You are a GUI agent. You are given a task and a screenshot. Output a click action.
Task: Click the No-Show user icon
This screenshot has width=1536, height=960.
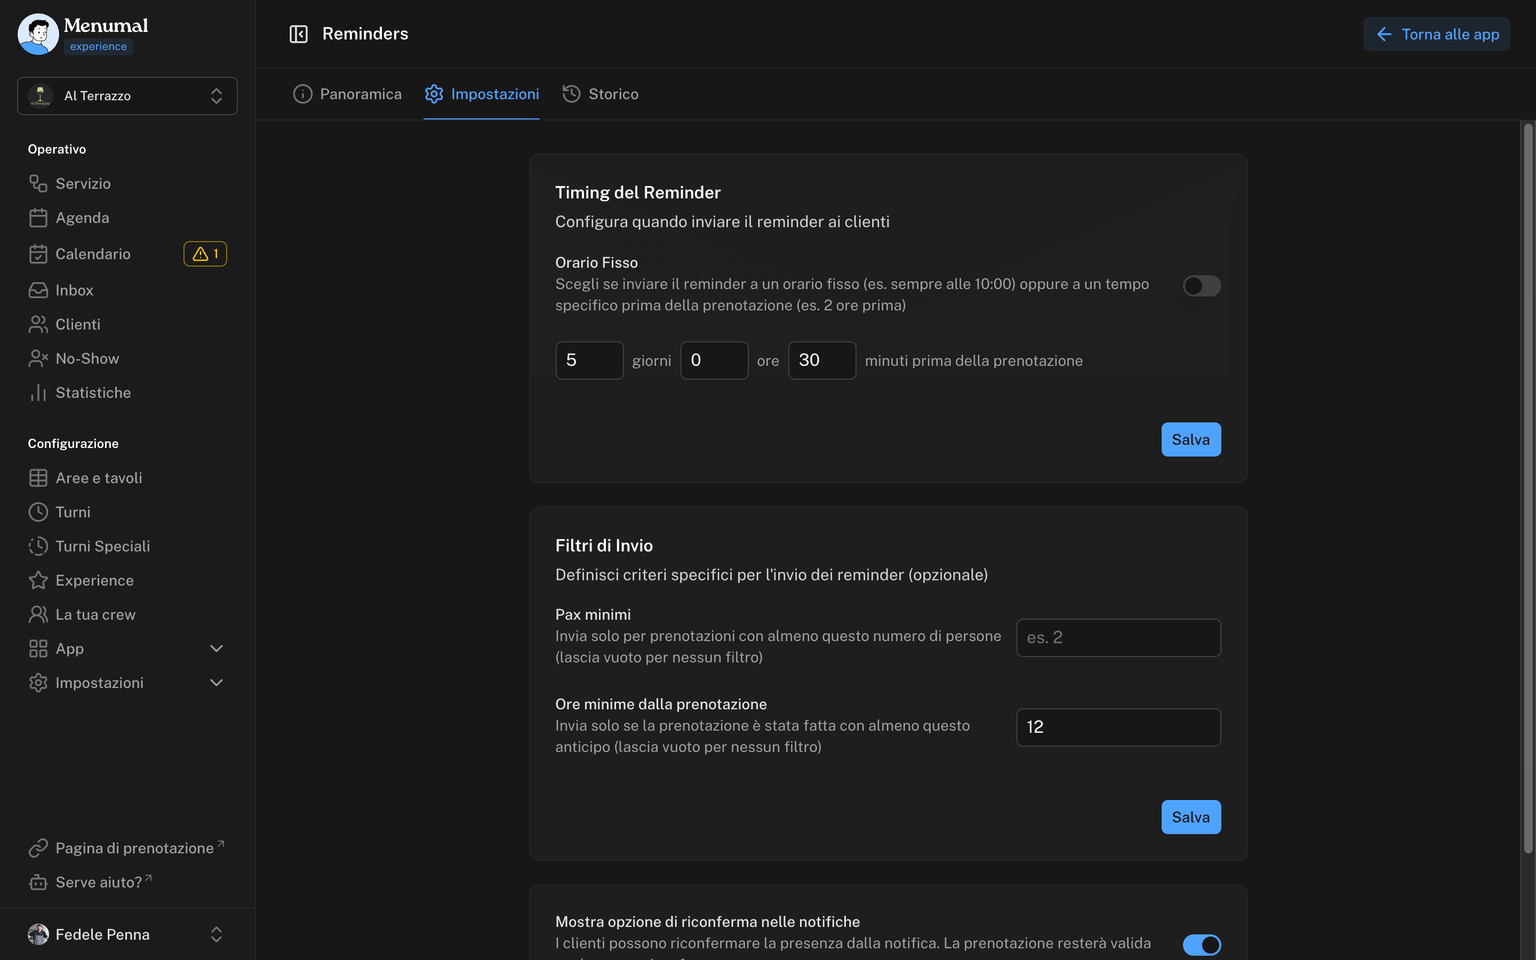tap(38, 358)
